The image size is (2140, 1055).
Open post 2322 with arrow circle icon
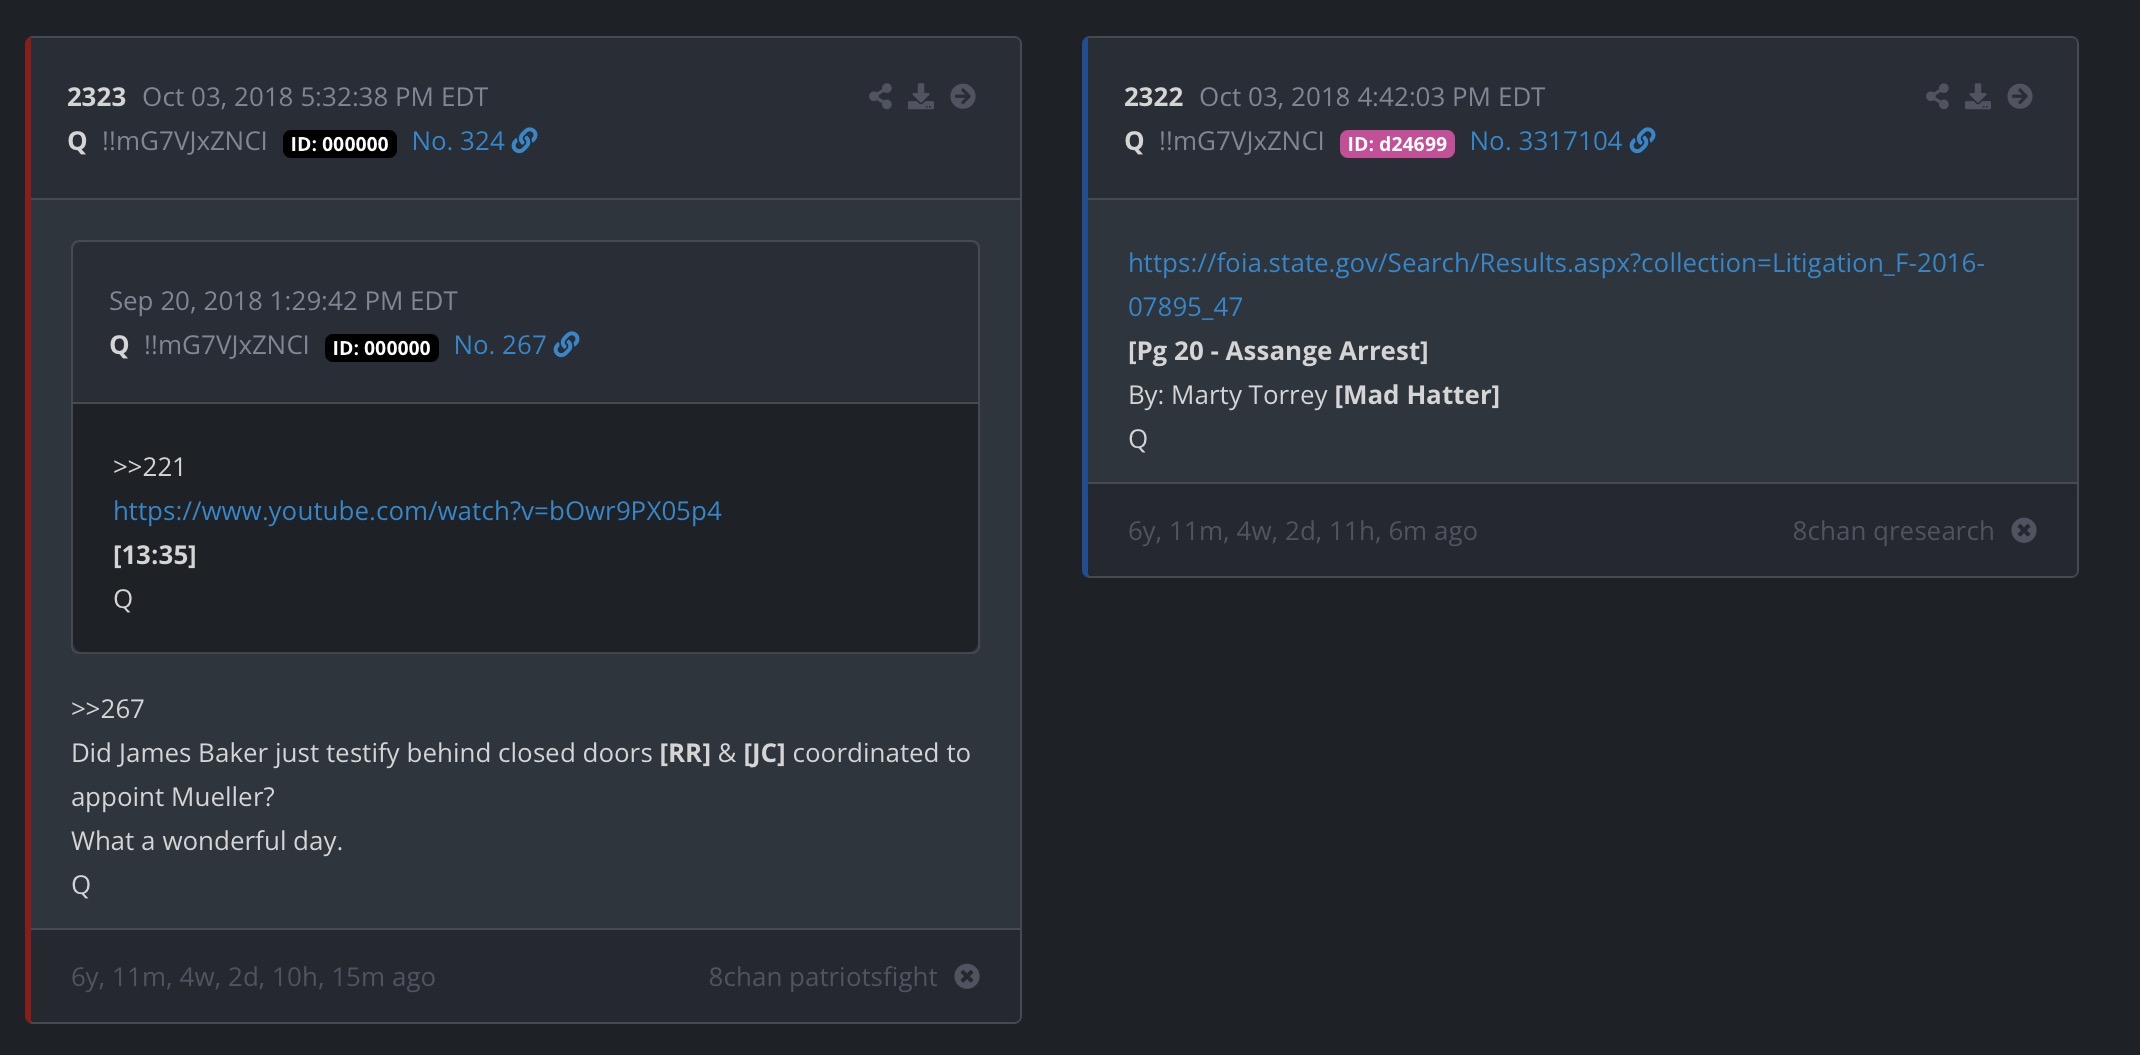2019,97
